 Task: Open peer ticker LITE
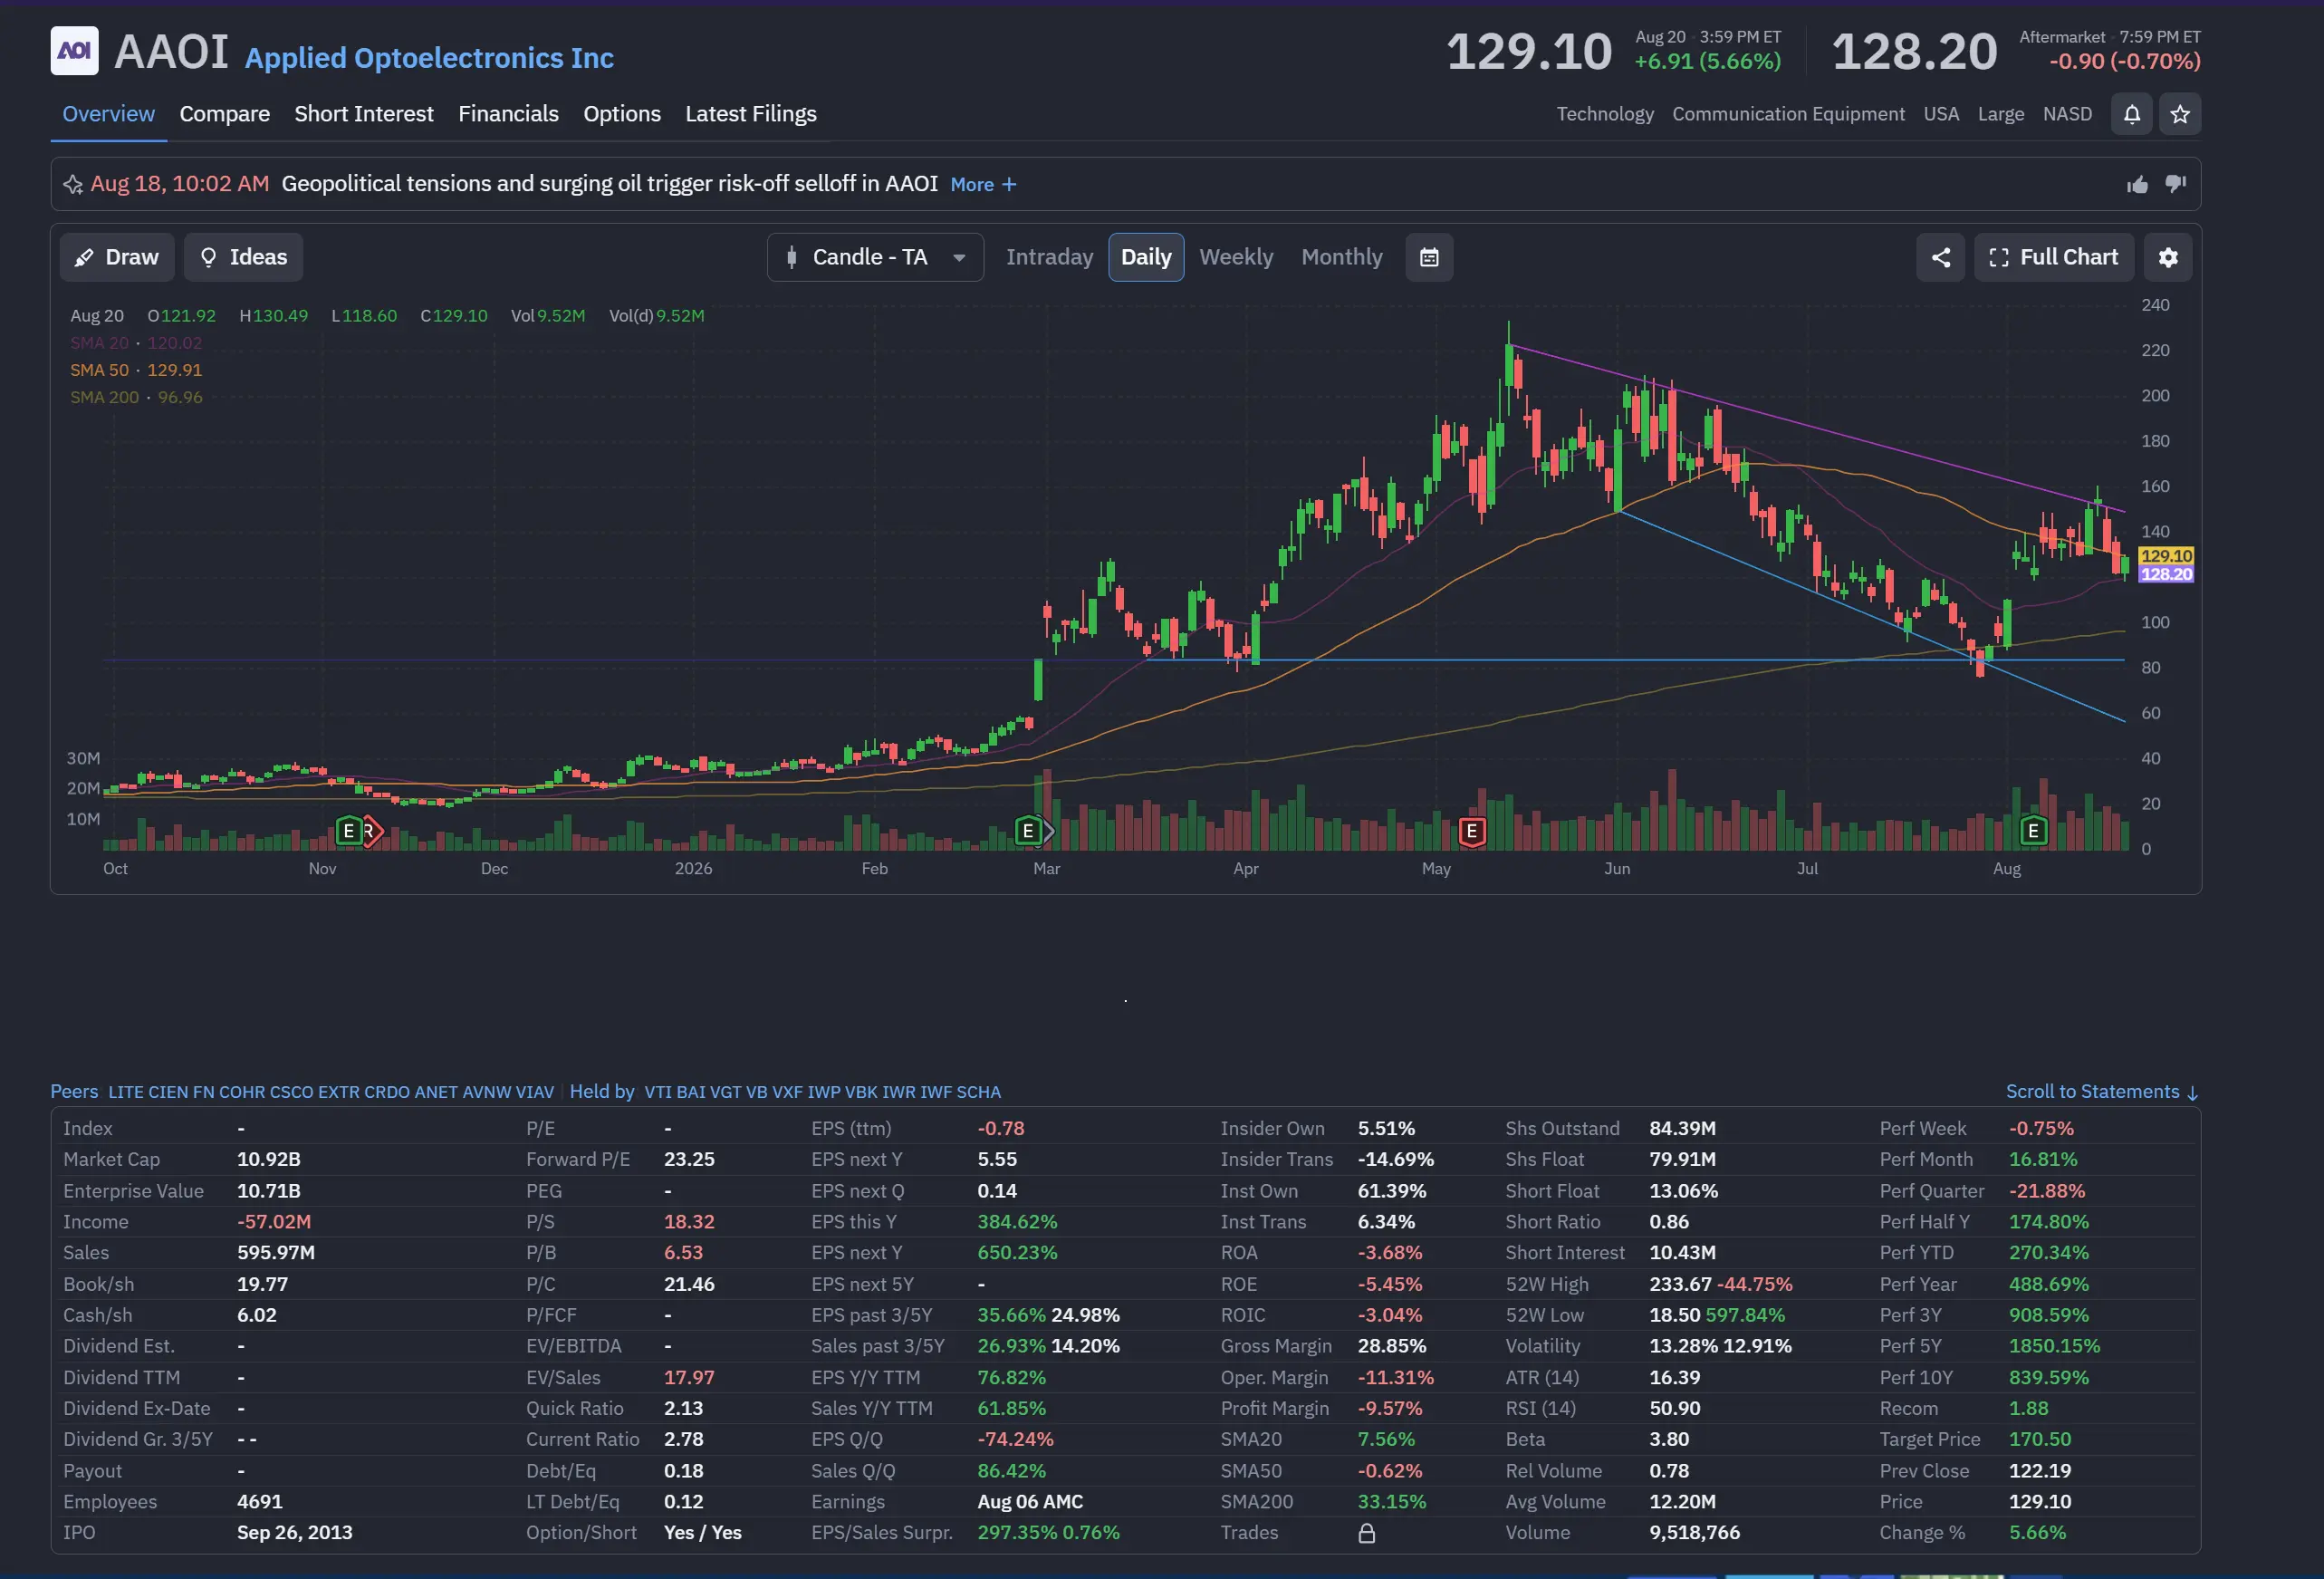tap(126, 1092)
